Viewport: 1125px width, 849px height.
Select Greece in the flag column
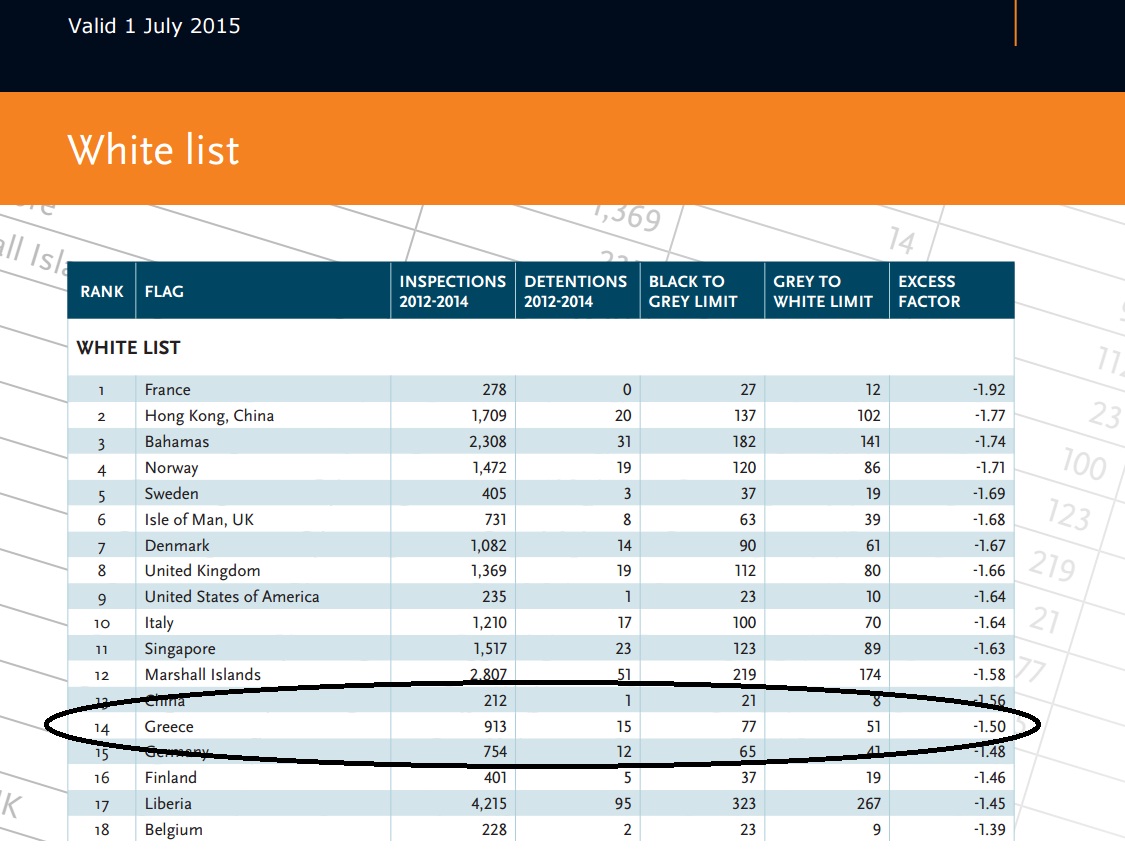[x=169, y=727]
